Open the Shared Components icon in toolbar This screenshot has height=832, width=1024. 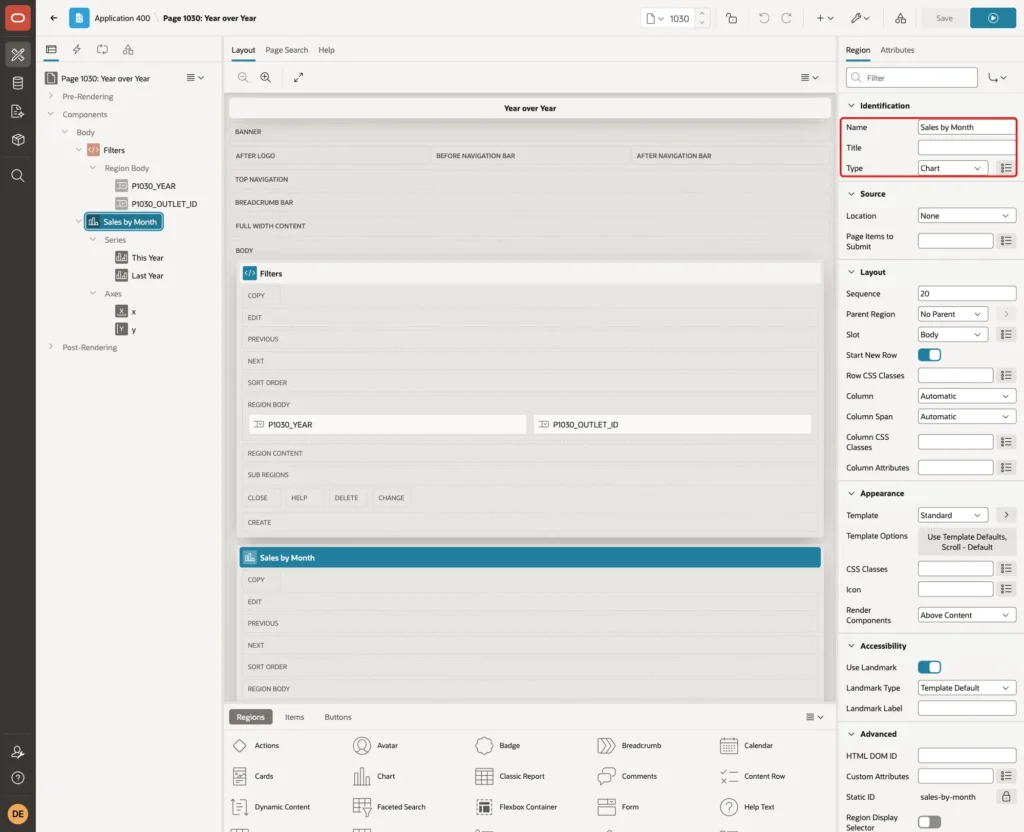900,18
